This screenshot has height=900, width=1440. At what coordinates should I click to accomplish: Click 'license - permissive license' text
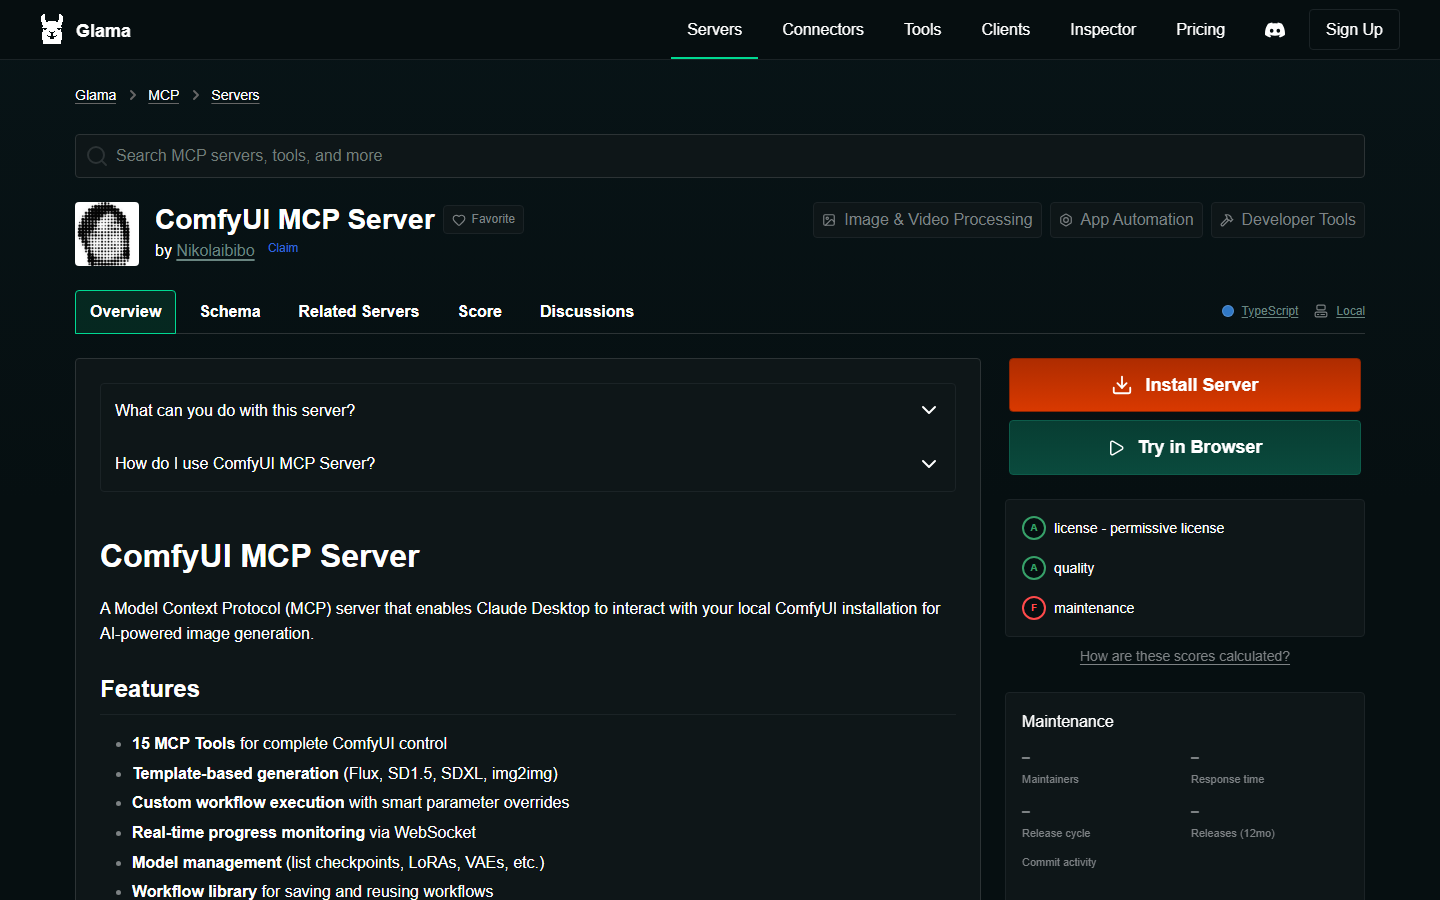coord(1139,528)
